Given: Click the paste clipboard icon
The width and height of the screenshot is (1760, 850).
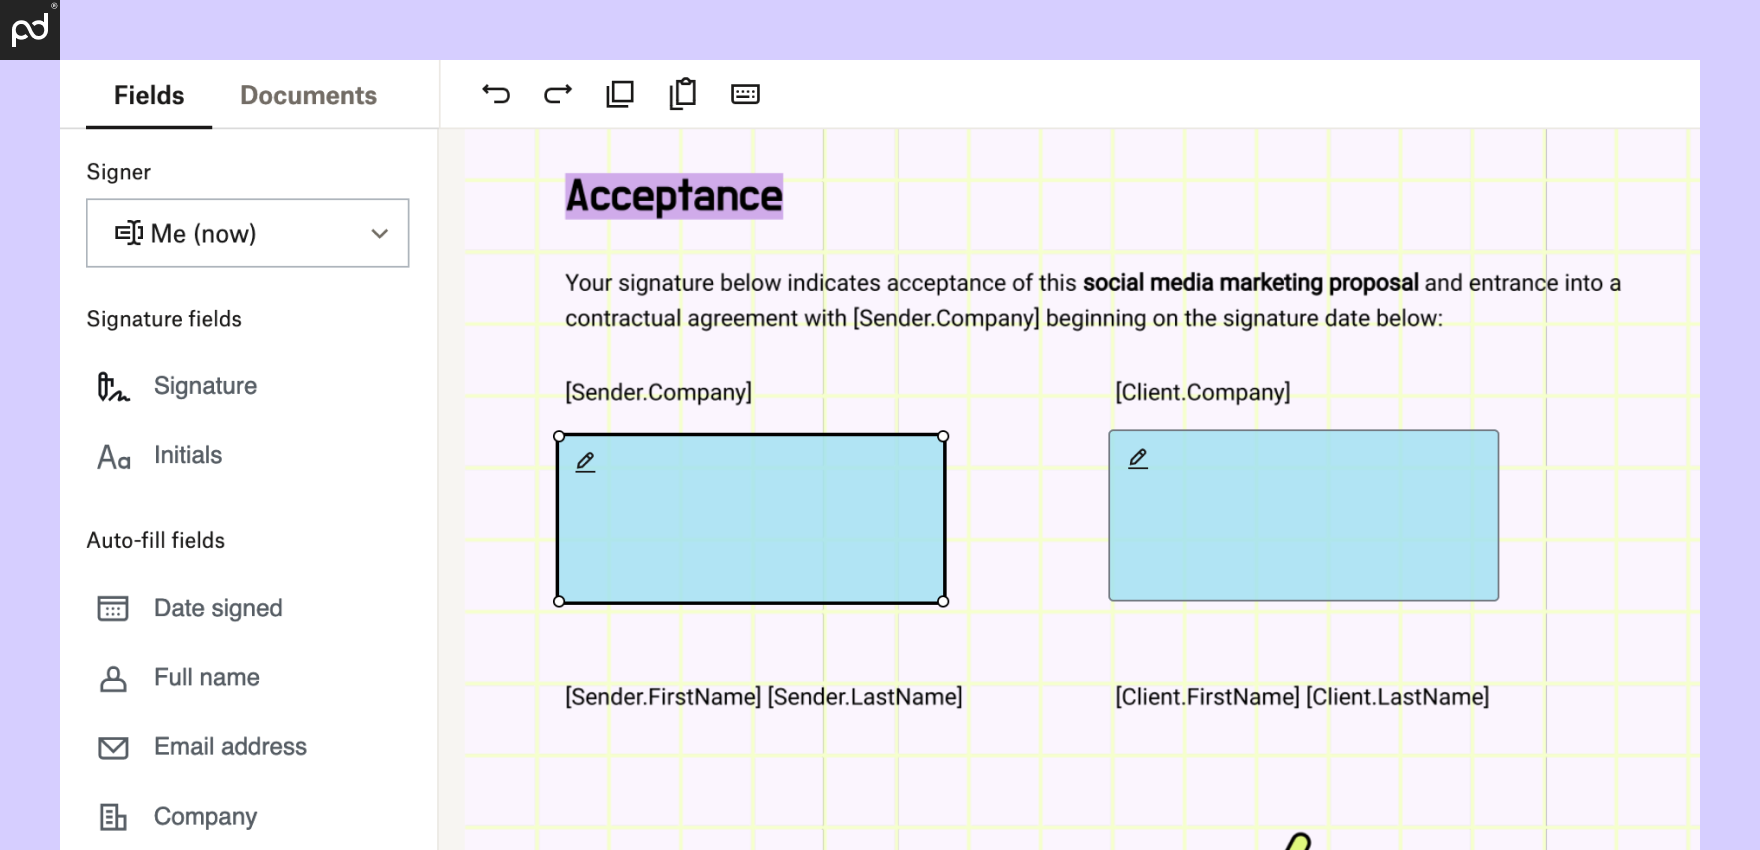Looking at the screenshot, I should point(683,93).
